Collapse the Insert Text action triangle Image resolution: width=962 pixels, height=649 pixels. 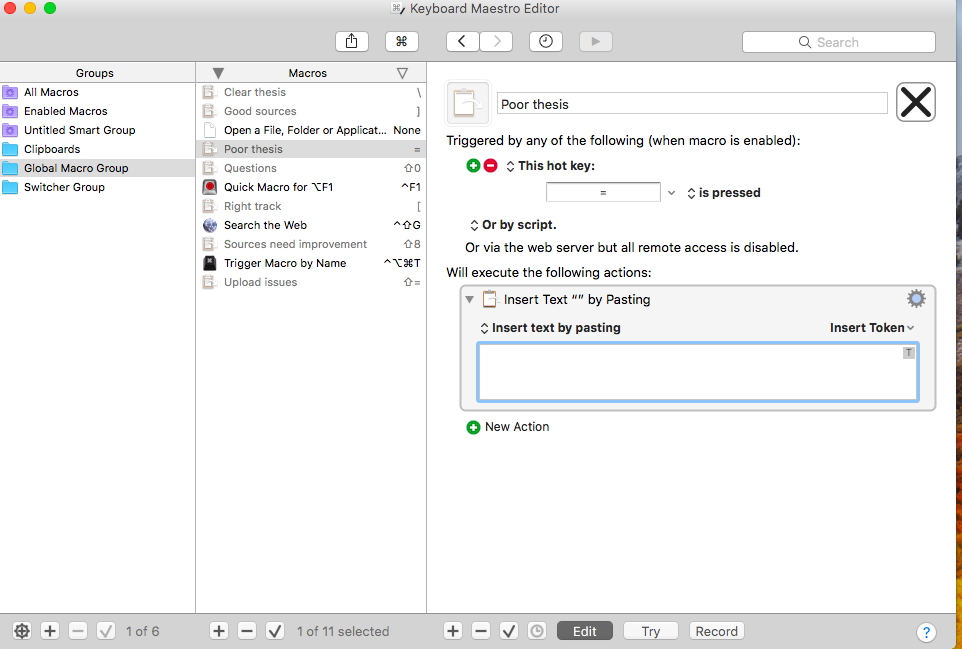point(469,299)
